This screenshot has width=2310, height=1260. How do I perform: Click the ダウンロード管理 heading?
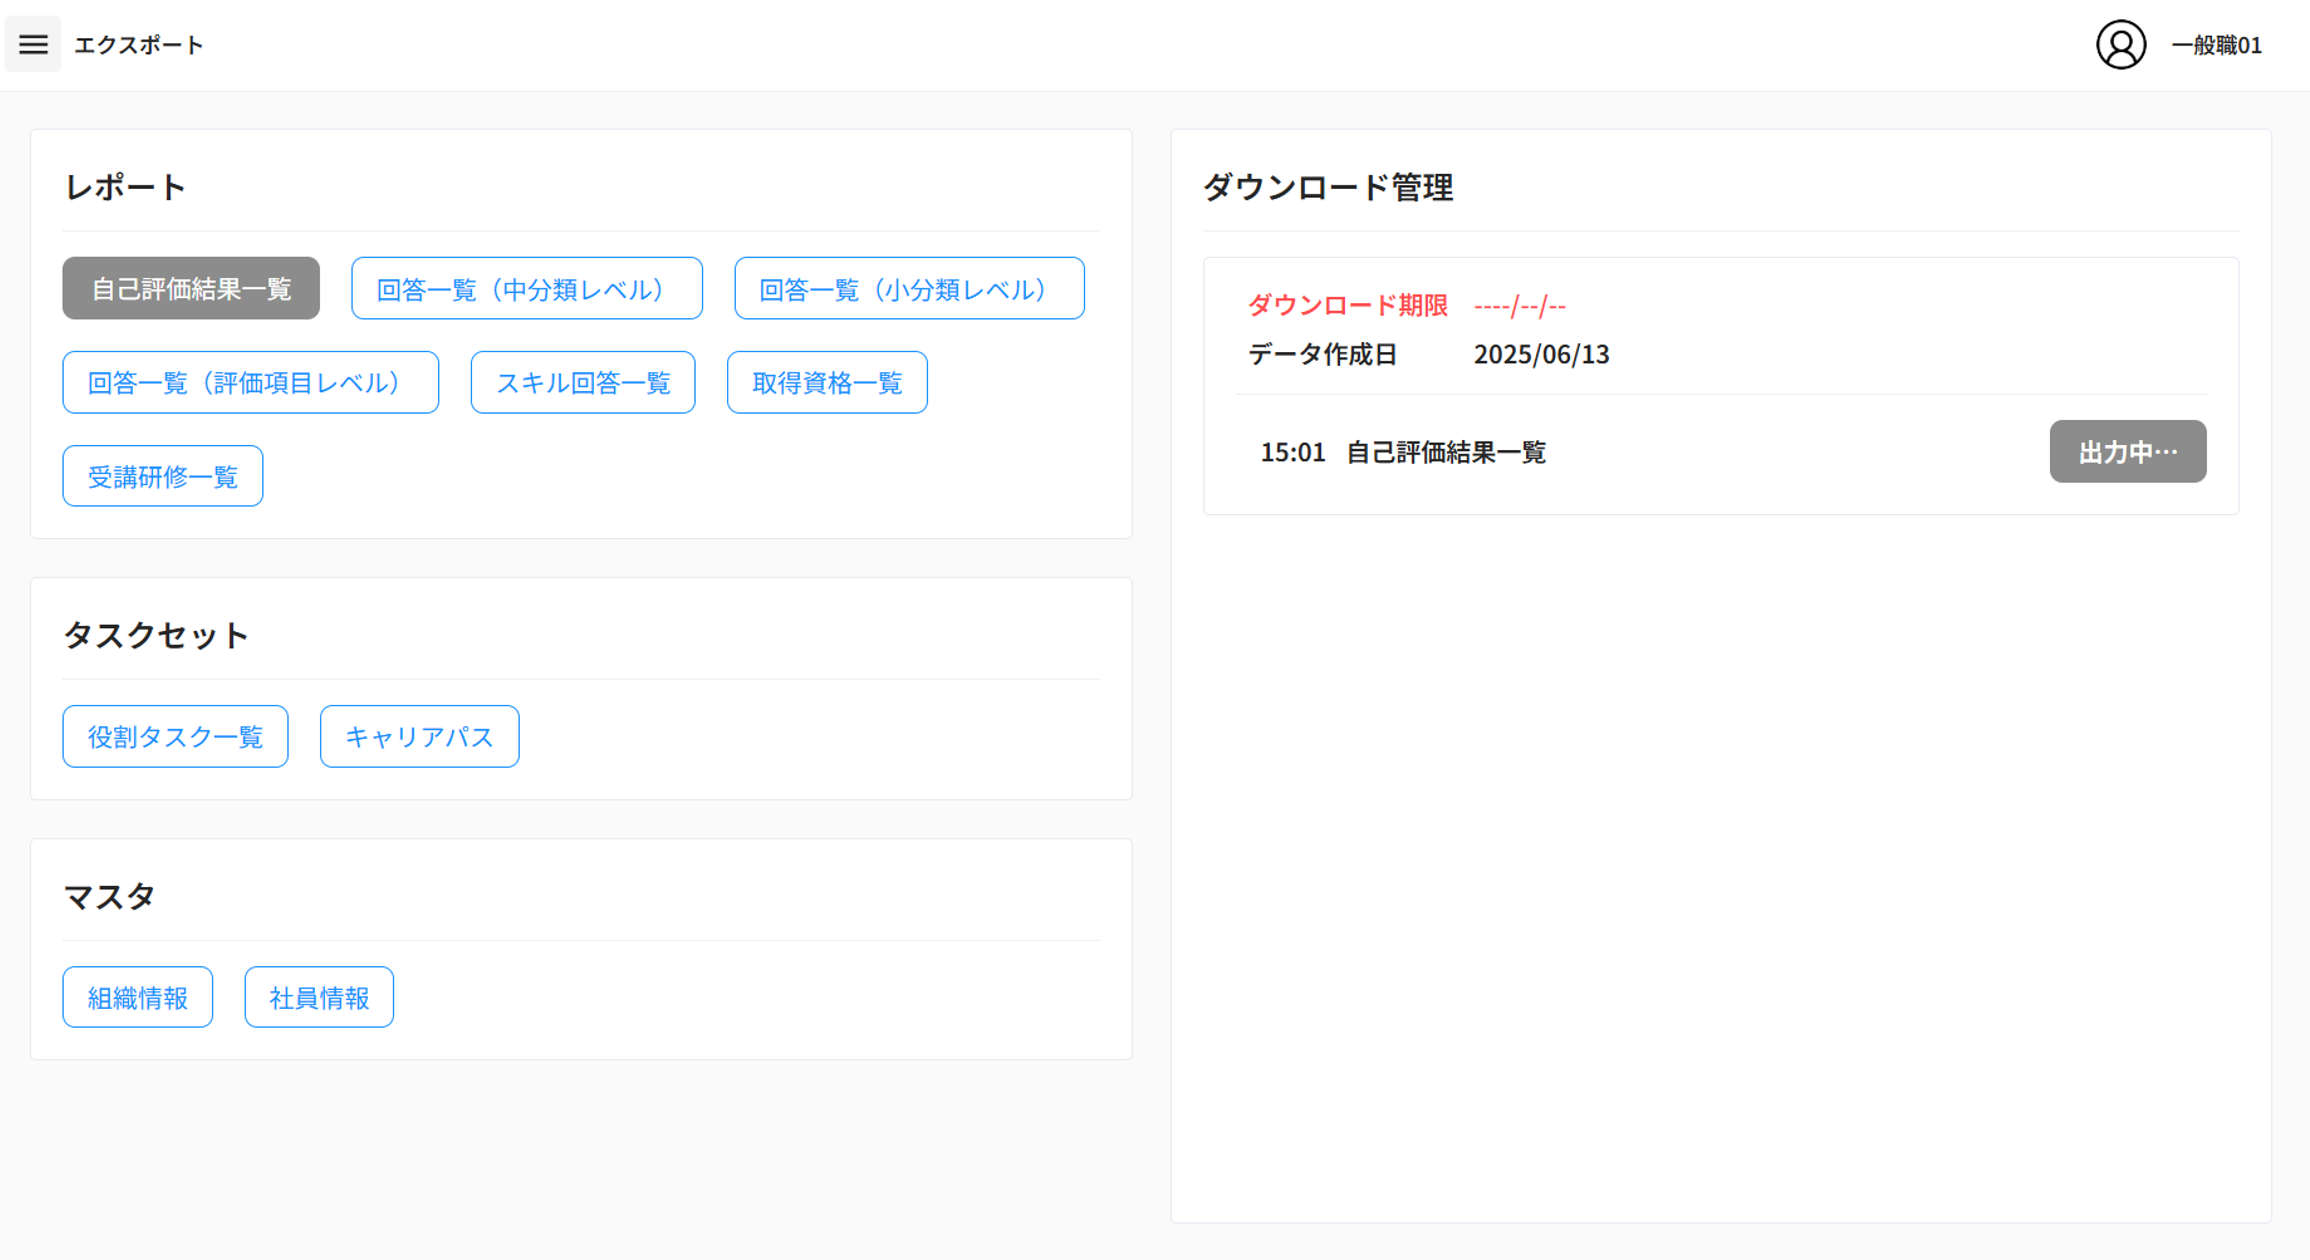click(x=1328, y=187)
